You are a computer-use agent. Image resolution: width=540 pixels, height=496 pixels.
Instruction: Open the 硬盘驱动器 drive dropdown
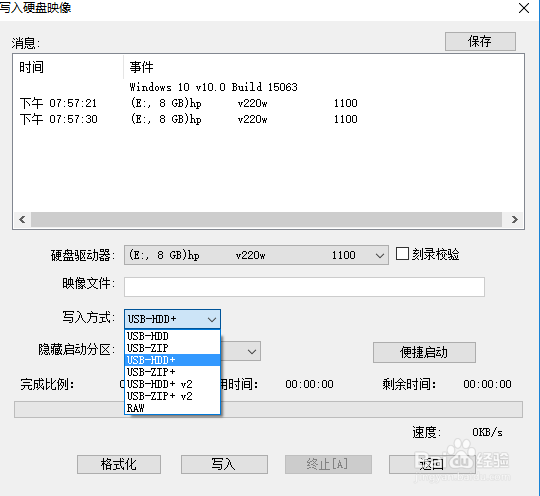pos(256,255)
